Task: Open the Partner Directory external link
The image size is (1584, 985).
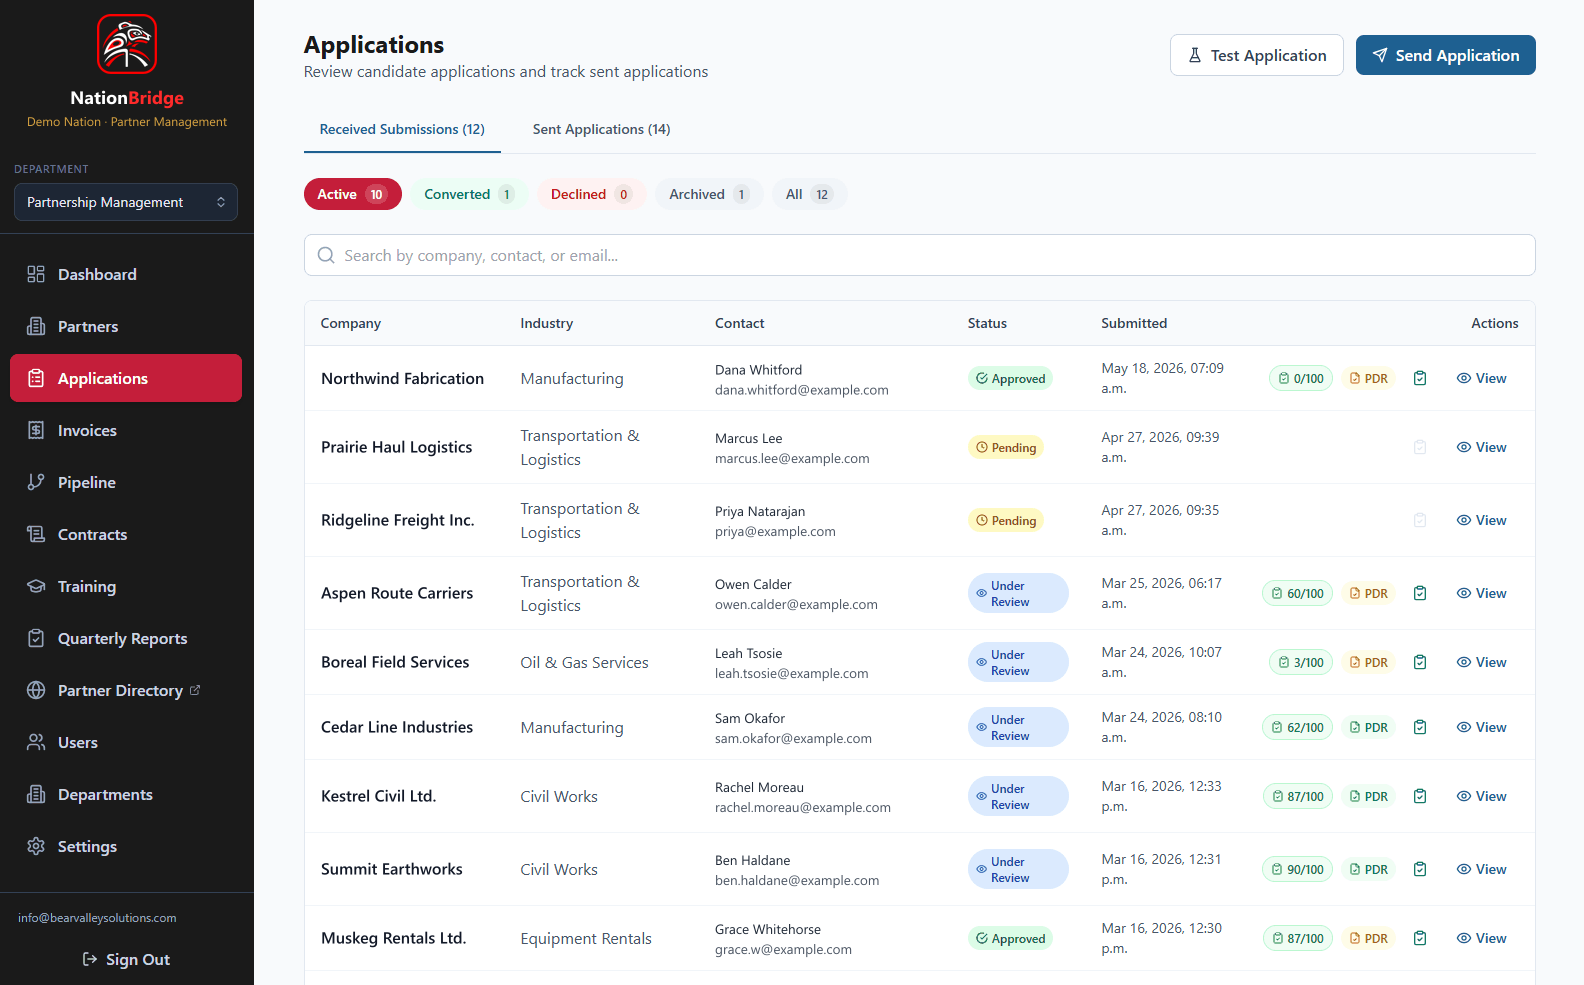Action: click(126, 690)
